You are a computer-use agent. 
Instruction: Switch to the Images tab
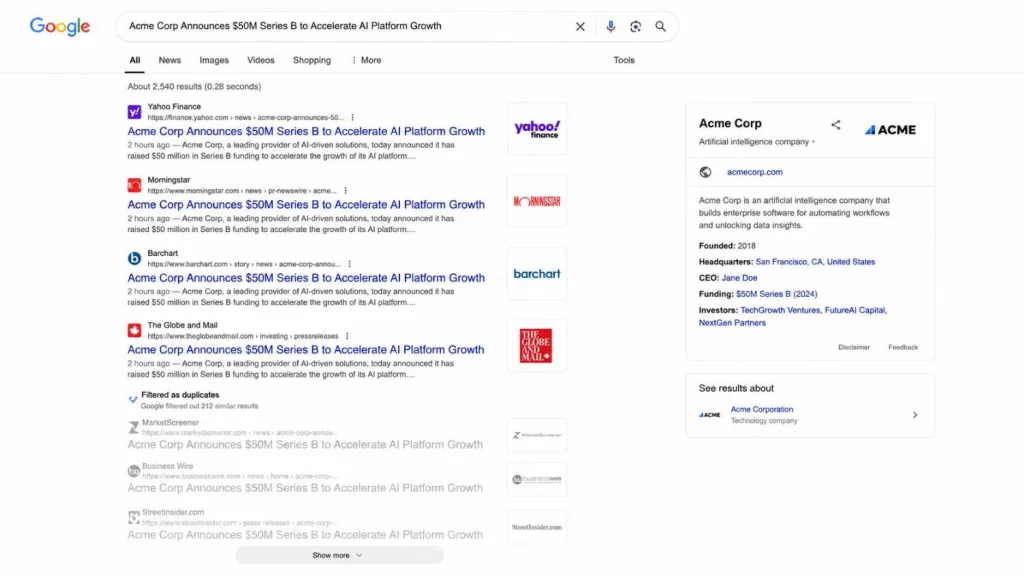click(214, 60)
